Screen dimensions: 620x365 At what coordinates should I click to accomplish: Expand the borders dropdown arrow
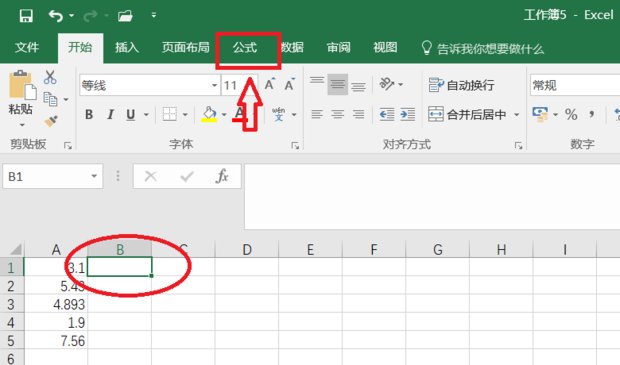(x=185, y=115)
